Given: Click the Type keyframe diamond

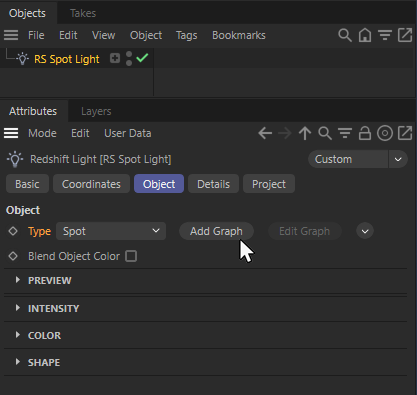Looking at the screenshot, I should tap(13, 231).
